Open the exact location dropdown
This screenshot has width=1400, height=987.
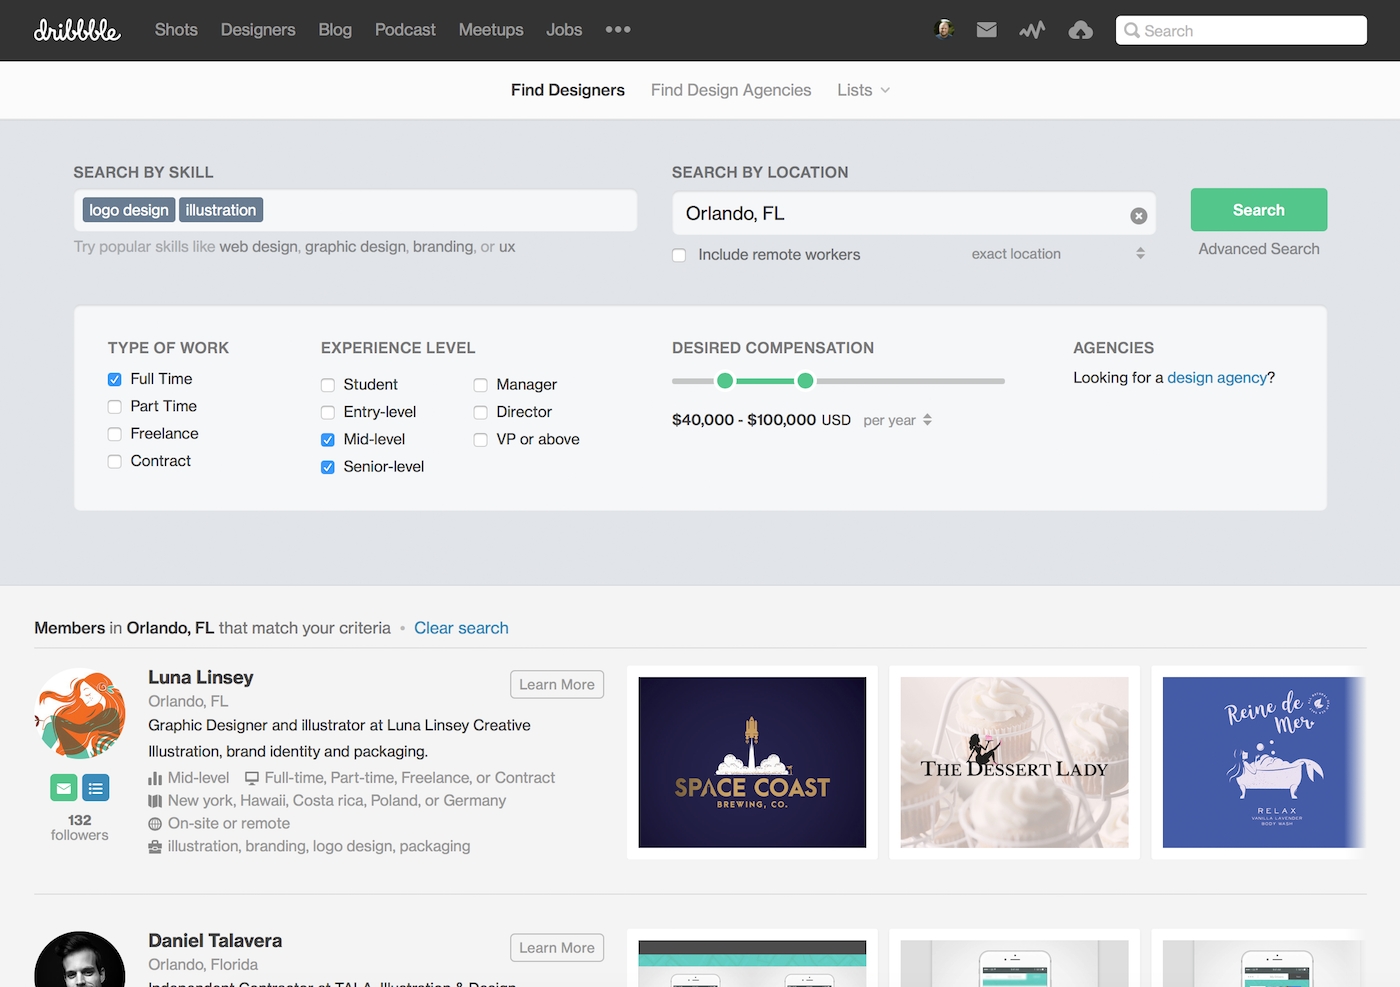coord(1057,254)
